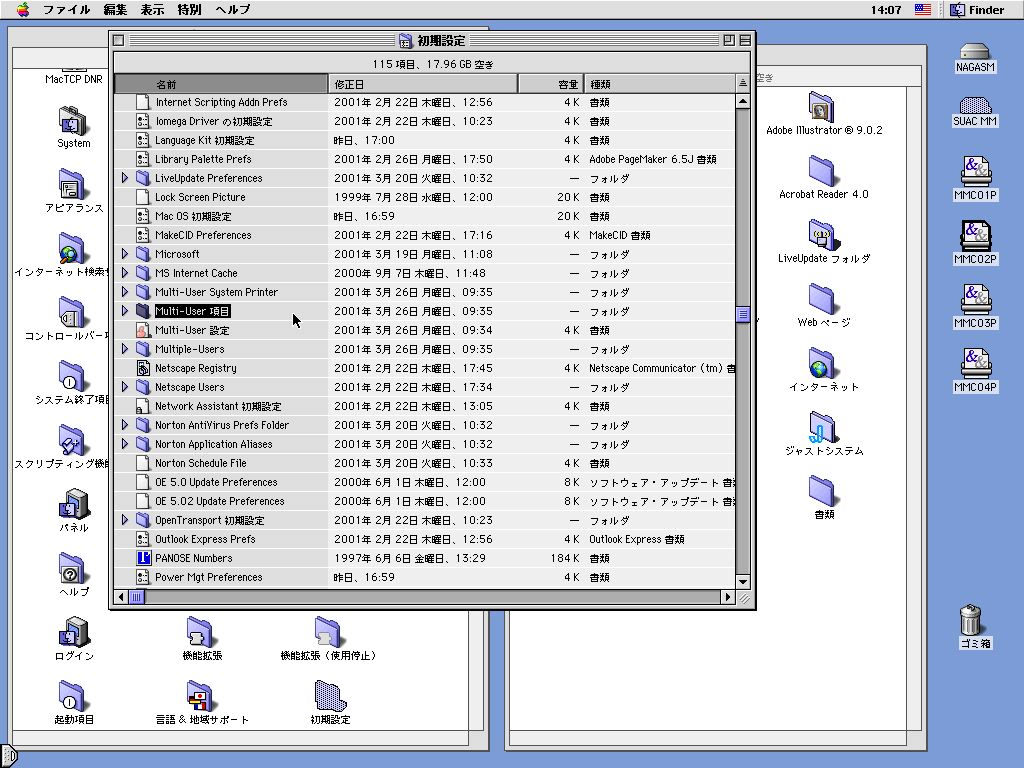This screenshot has width=1024, height=768.
Task: Select the MMC01P printer desktop icon
Action: 975,171
